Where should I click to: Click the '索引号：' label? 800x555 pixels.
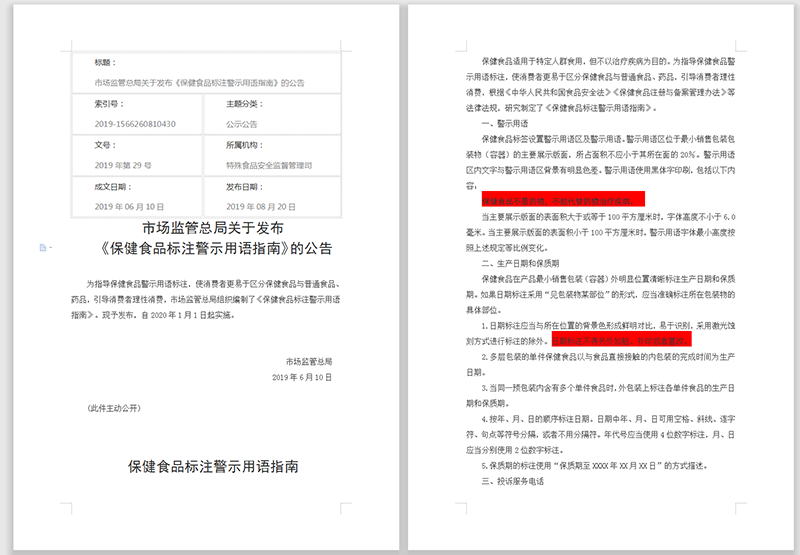pos(109,104)
